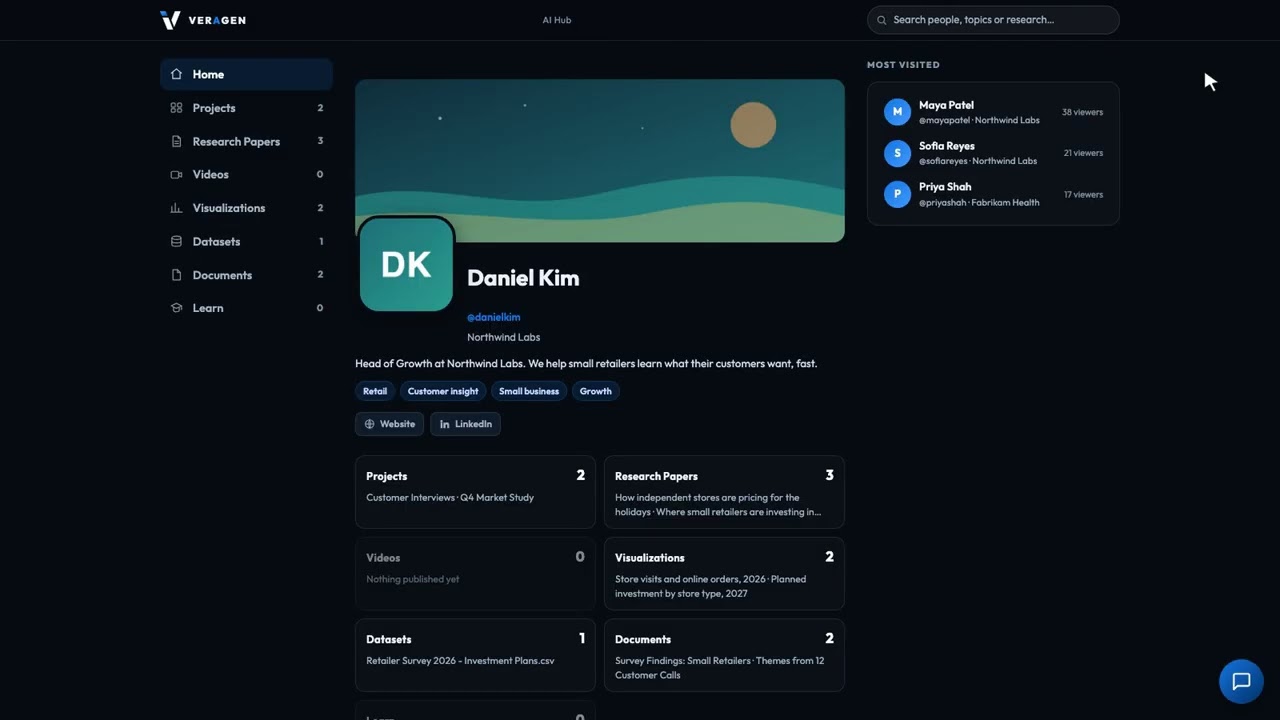Open Sofia Reyes's name in Most Visited
The width and height of the screenshot is (1280, 720).
pos(947,146)
